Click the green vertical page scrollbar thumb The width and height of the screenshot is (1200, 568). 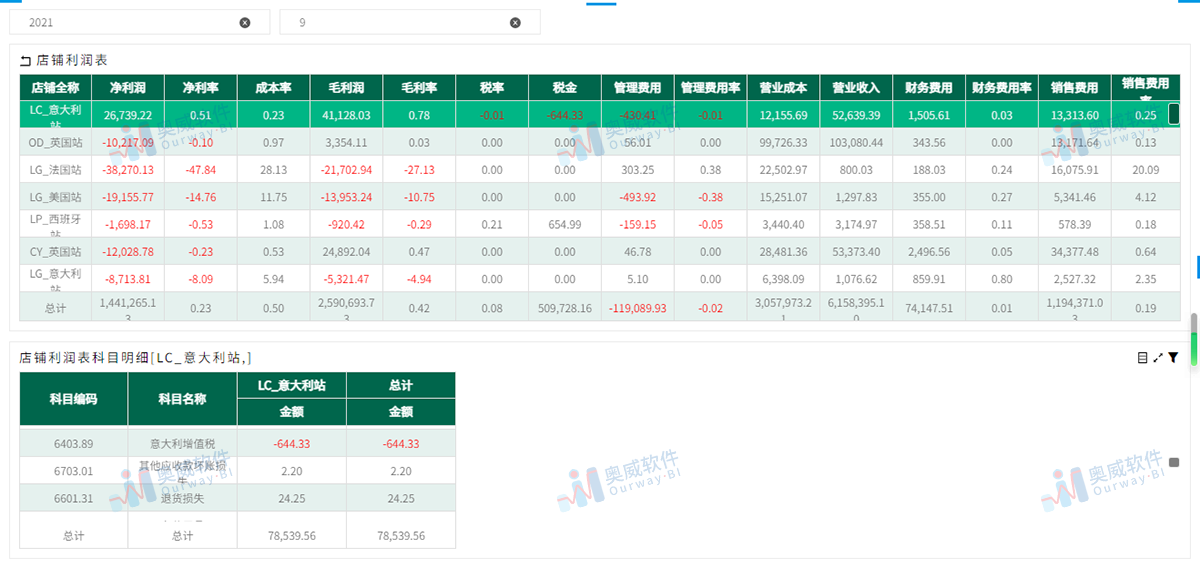pyautogui.click(x=1193, y=351)
